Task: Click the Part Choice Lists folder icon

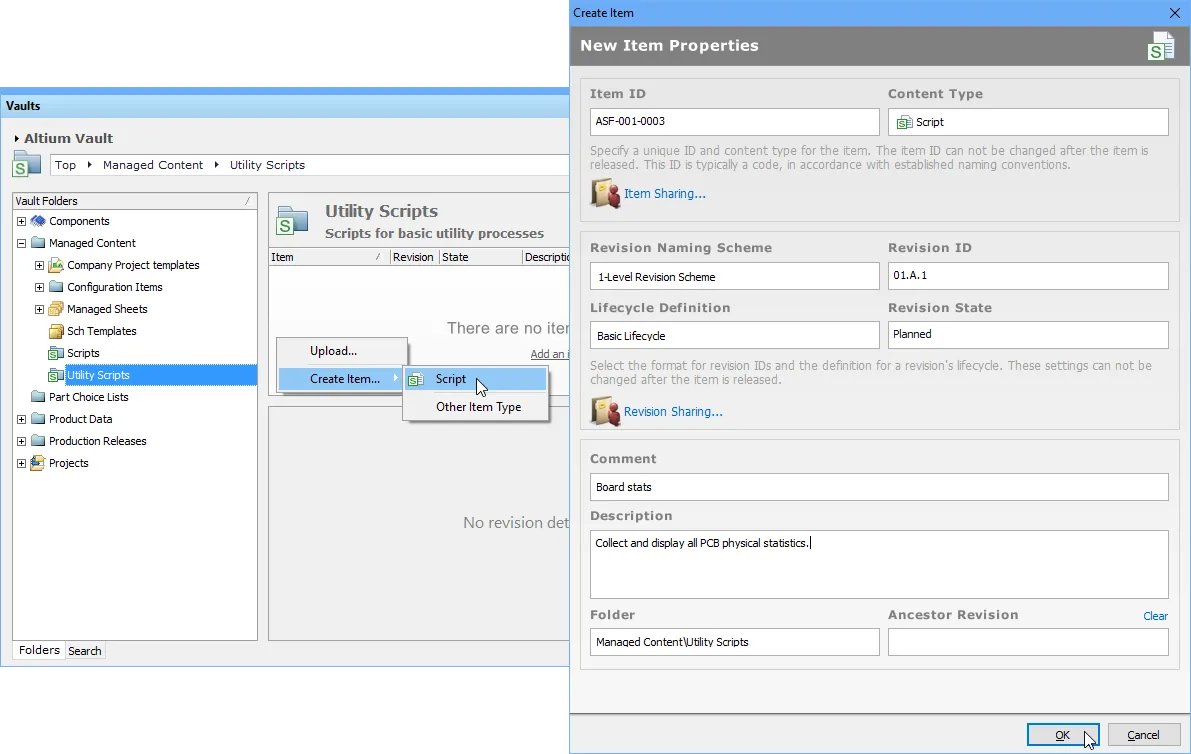Action: (x=38, y=397)
